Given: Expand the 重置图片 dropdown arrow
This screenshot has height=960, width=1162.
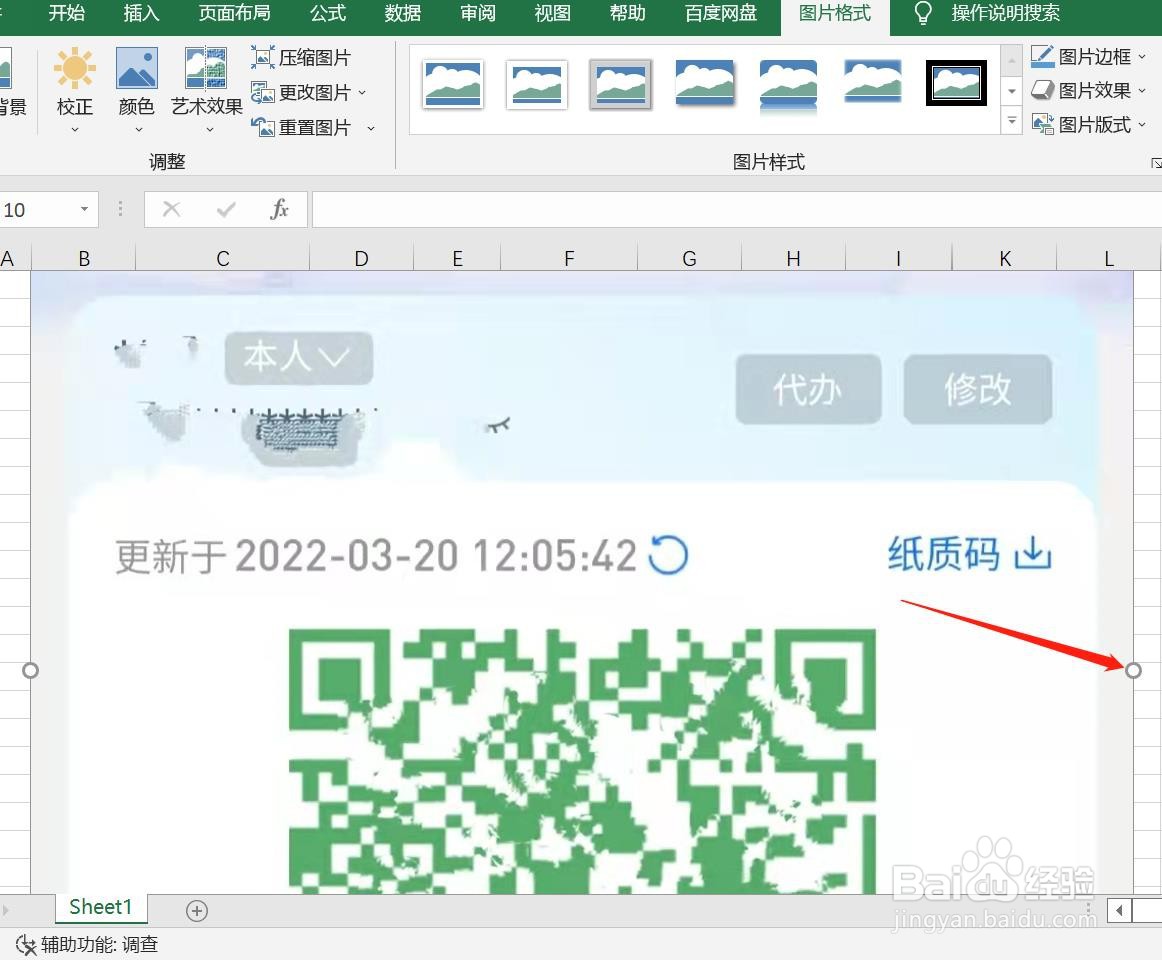Looking at the screenshot, I should click(x=371, y=128).
